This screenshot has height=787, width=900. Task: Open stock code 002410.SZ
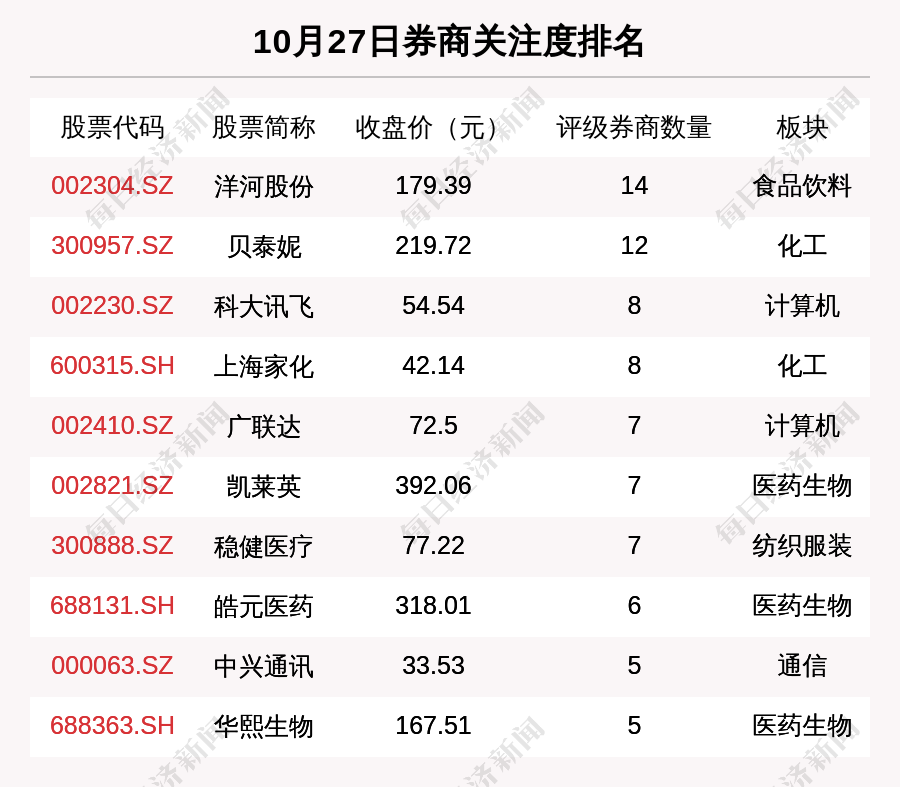[x=112, y=426]
